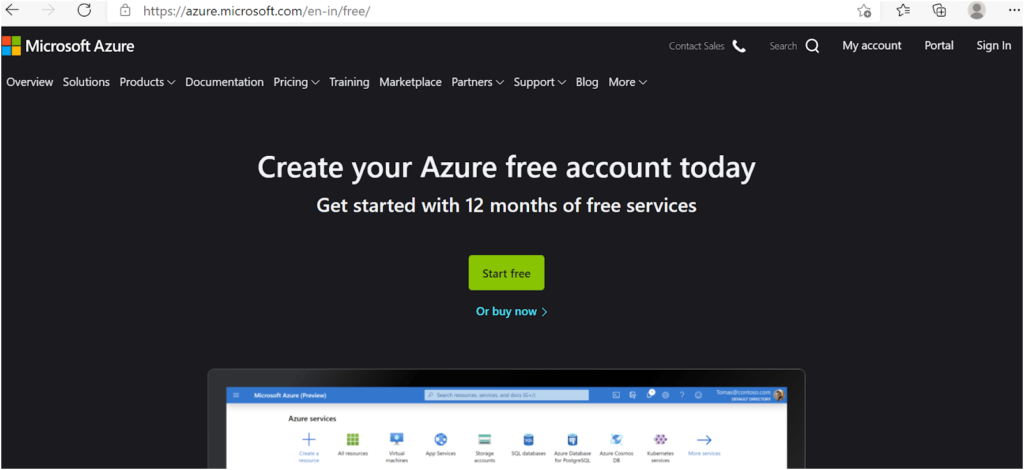Click the Contact Sales phone icon
Viewport: 1024px width, 470px height.
pyautogui.click(x=739, y=46)
